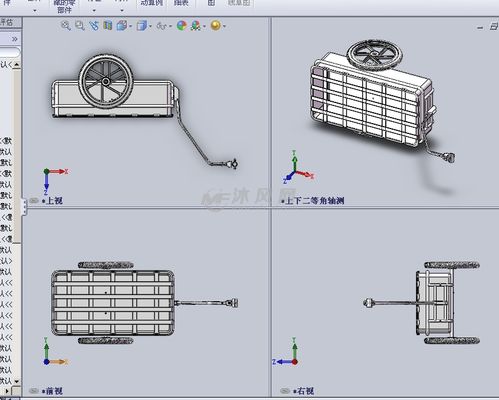Click the Previous View icon

94,26
